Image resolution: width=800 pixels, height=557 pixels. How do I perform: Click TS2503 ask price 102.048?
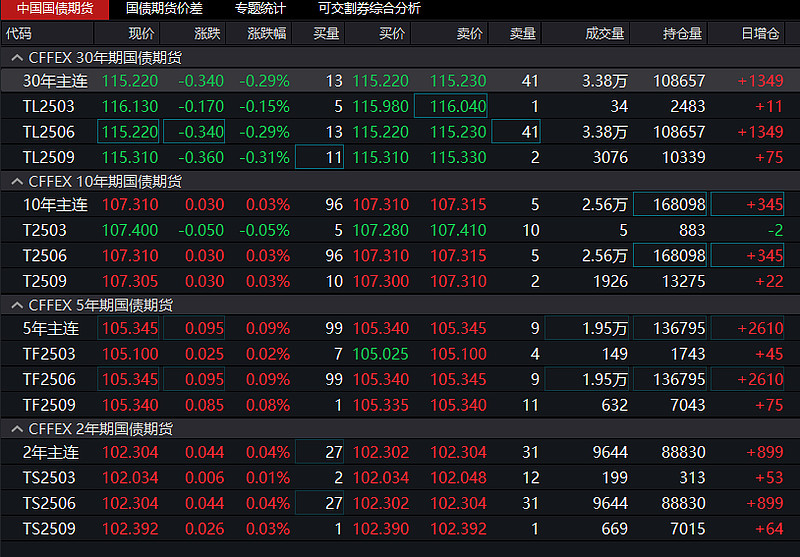click(x=458, y=477)
